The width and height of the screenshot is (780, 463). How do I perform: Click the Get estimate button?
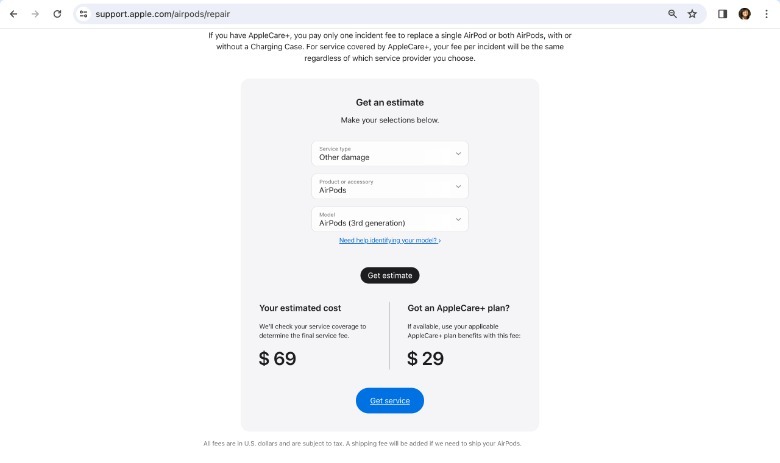390,275
